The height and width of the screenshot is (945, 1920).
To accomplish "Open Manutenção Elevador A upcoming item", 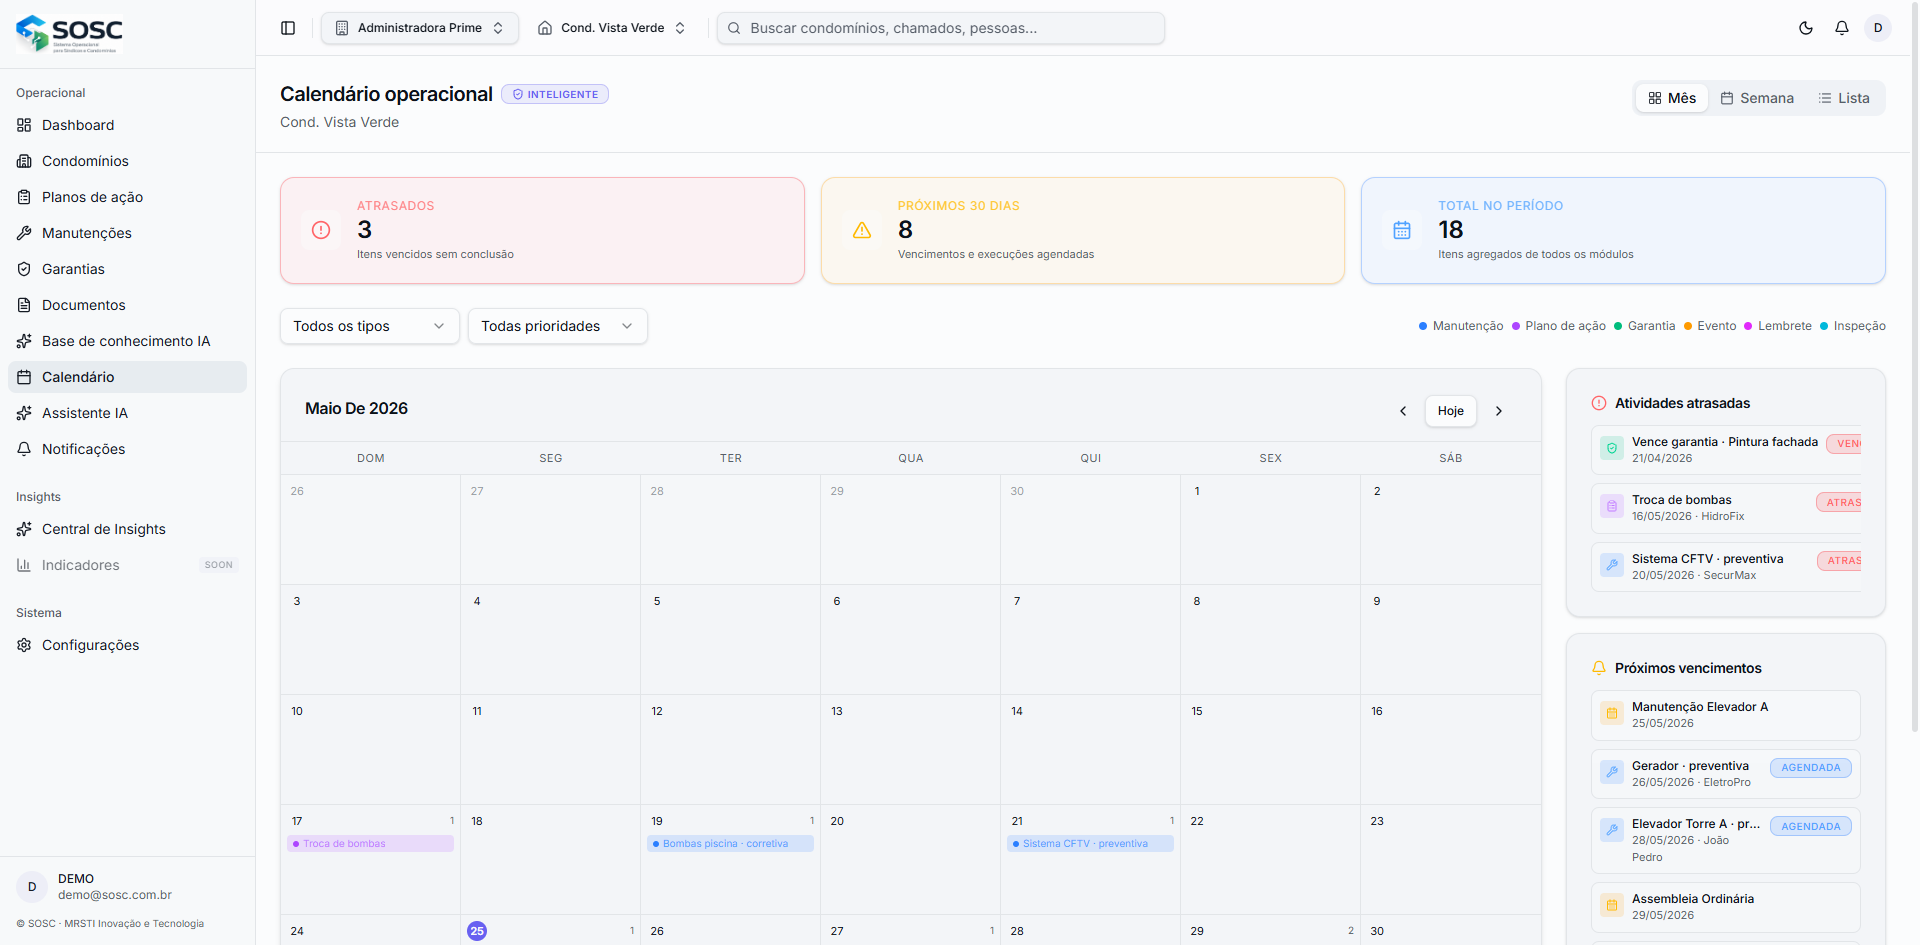I will click(x=1726, y=715).
